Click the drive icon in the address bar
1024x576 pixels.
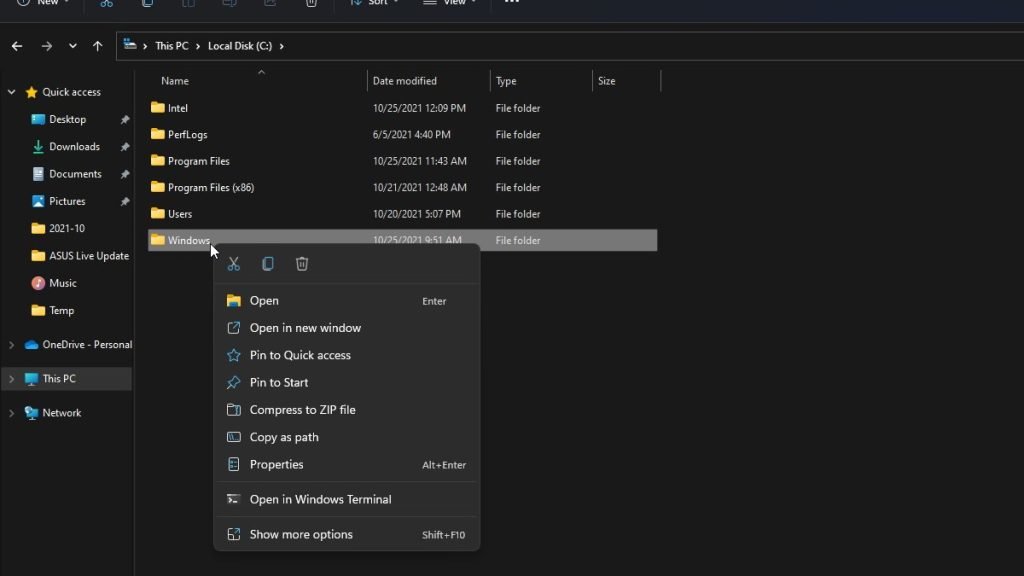pos(130,45)
